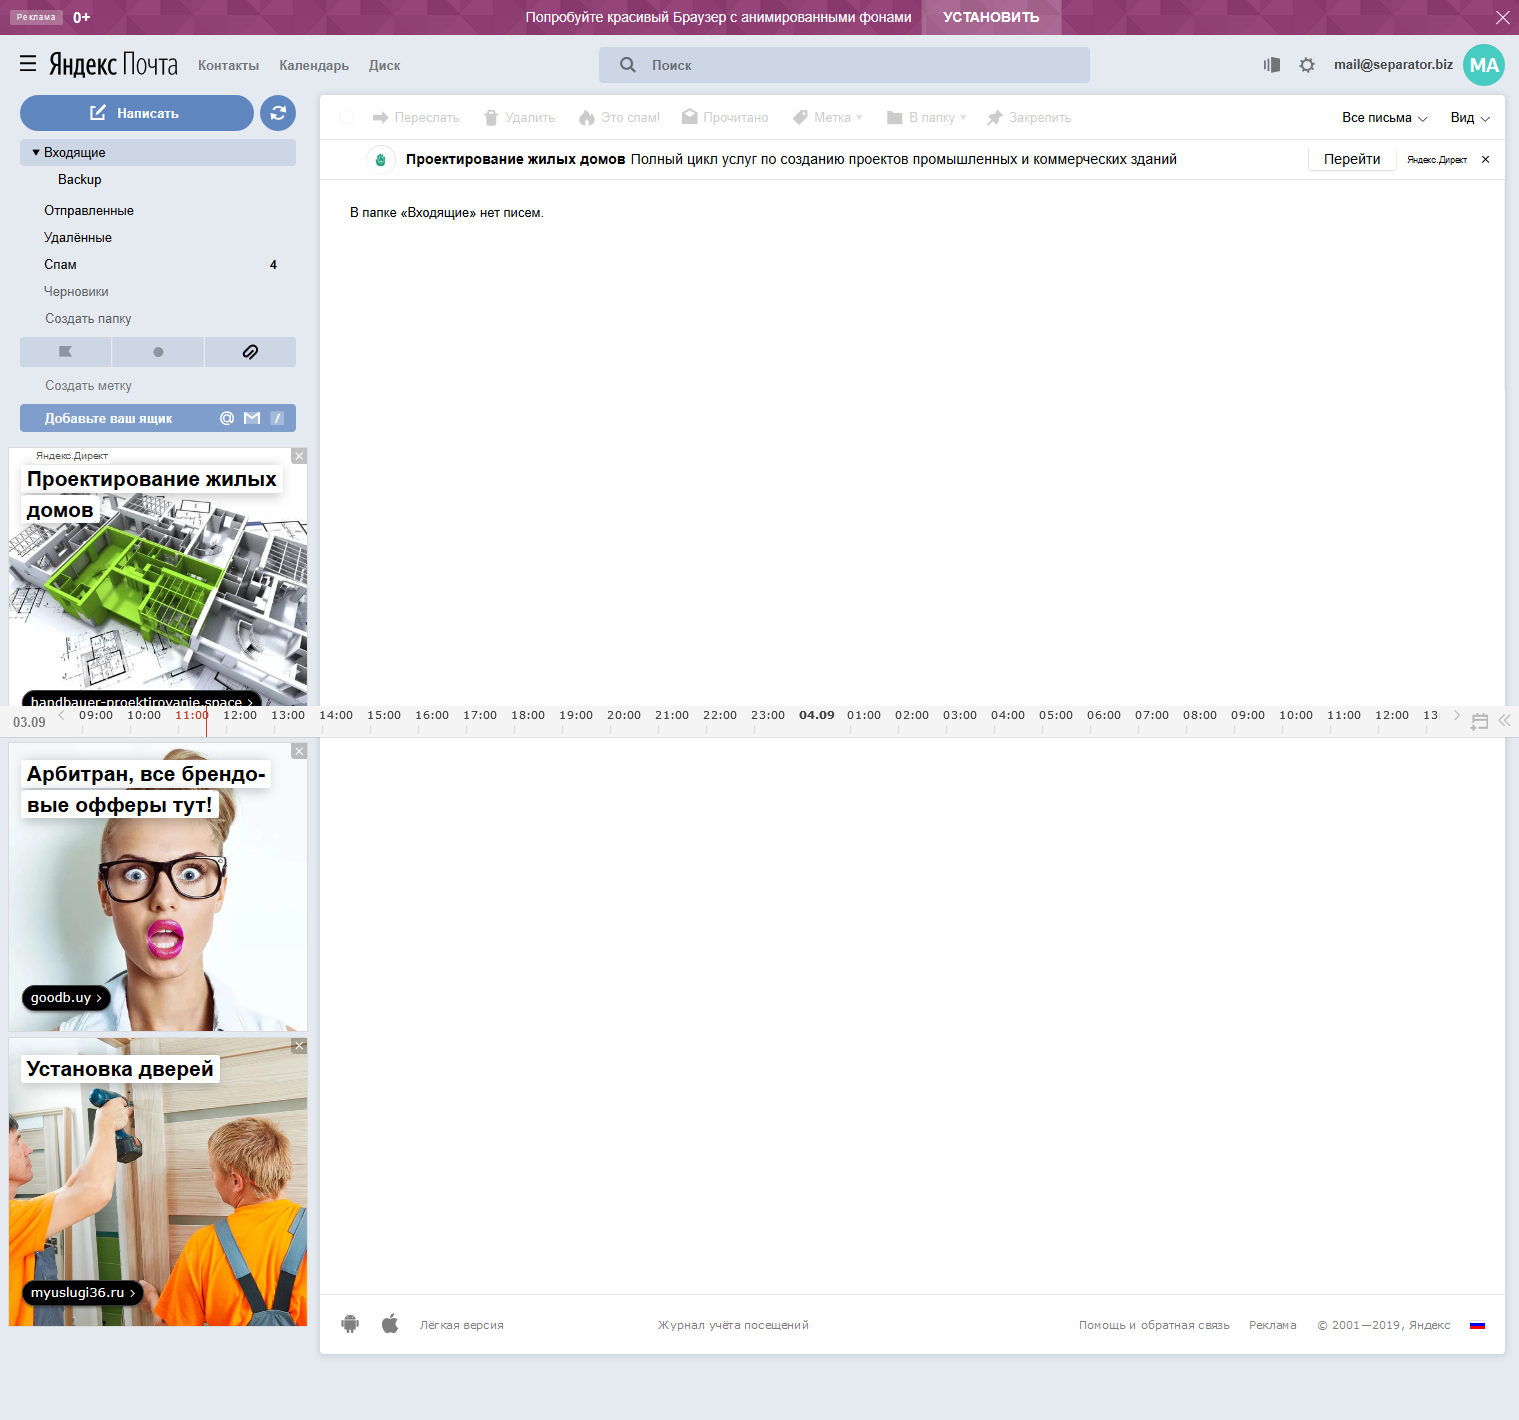Viewport: 1519px width, 1420px height.
Task: Click the Russian flag language icon
Action: coord(1477,1325)
